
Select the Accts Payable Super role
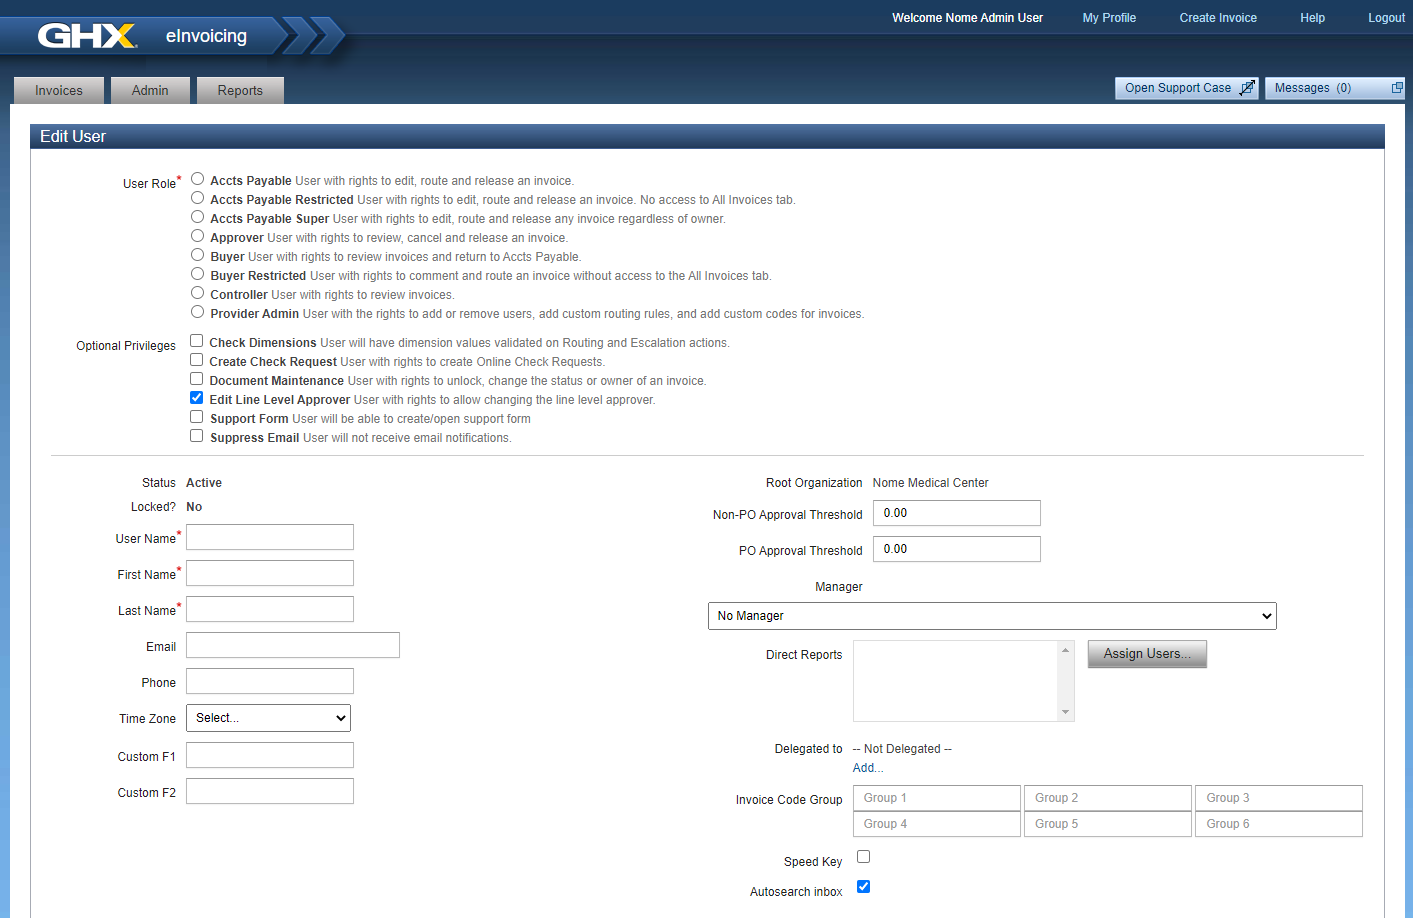tap(198, 217)
